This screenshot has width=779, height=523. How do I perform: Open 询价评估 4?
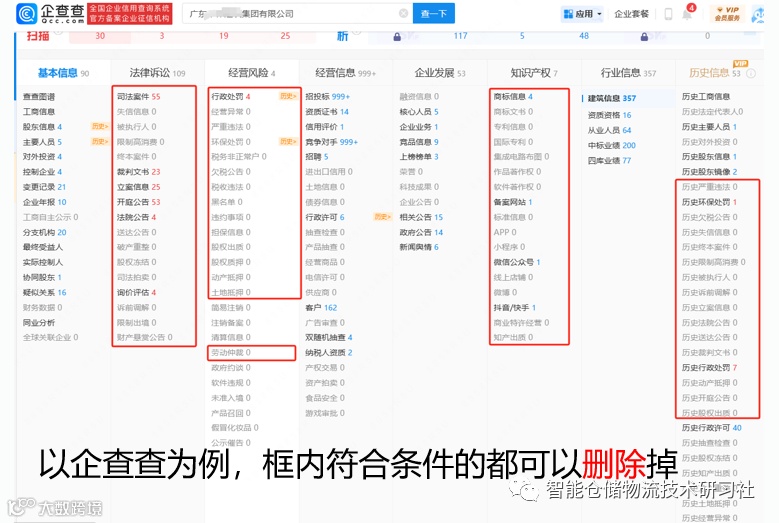click(x=137, y=293)
